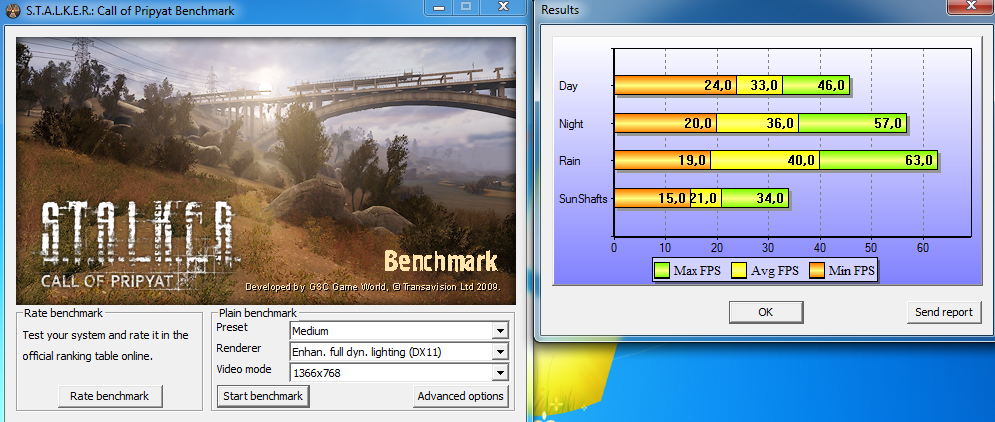Click the Results window title text
995x422 pixels.
(x=560, y=10)
